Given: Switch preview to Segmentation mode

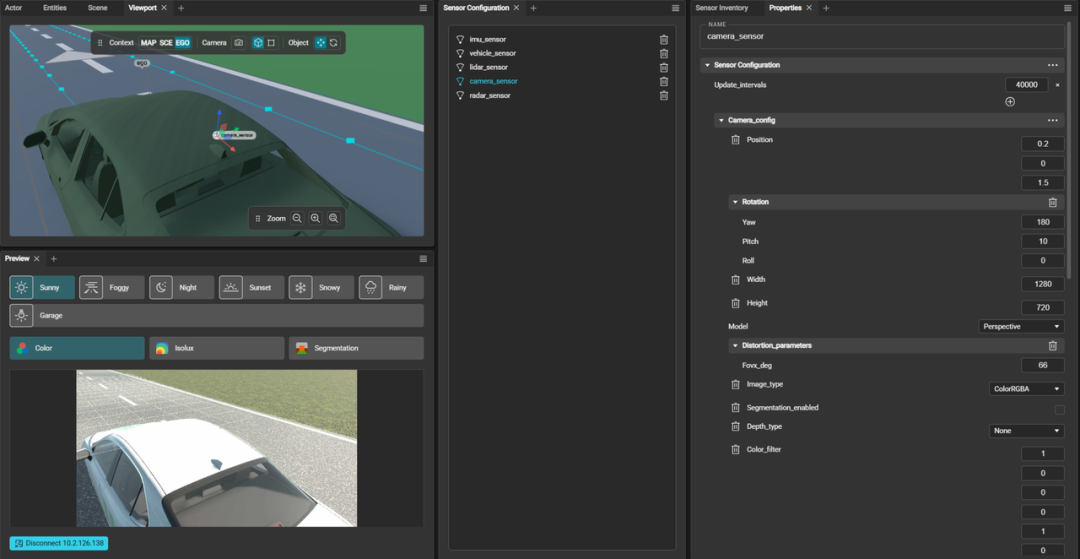Looking at the screenshot, I should click(356, 348).
